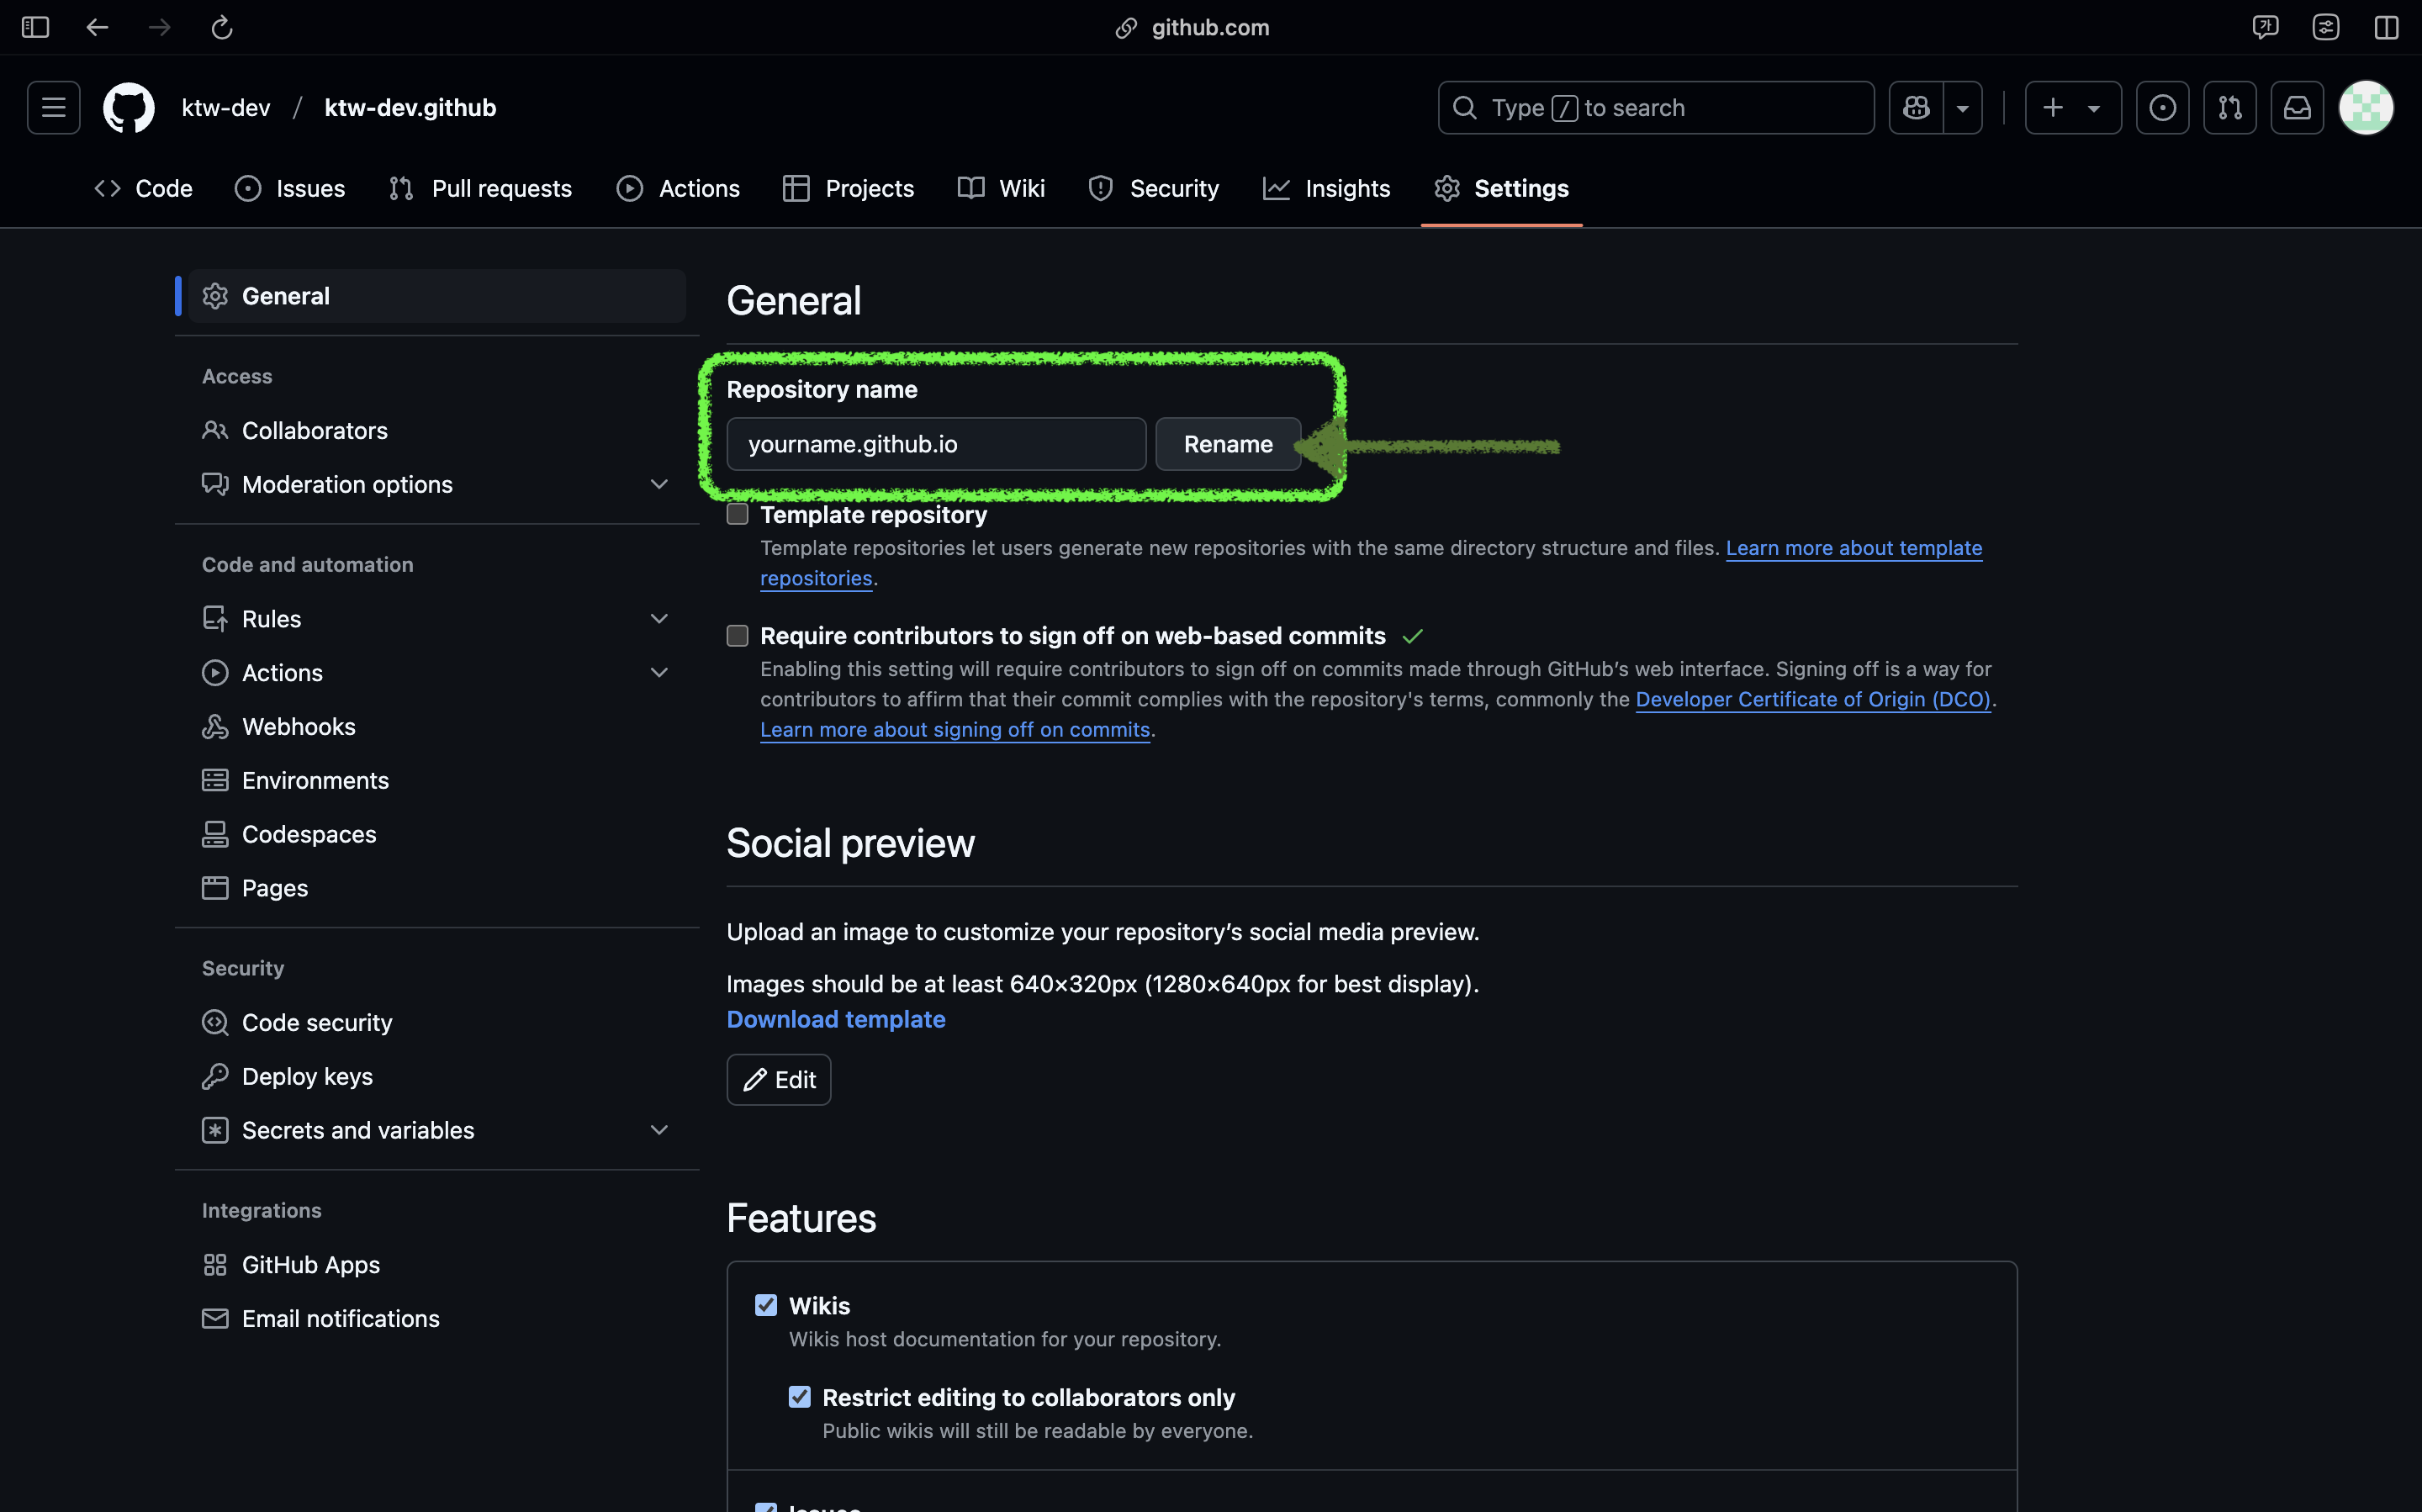Open Codespaces settings
The height and width of the screenshot is (1512, 2422).
(x=437, y=834)
